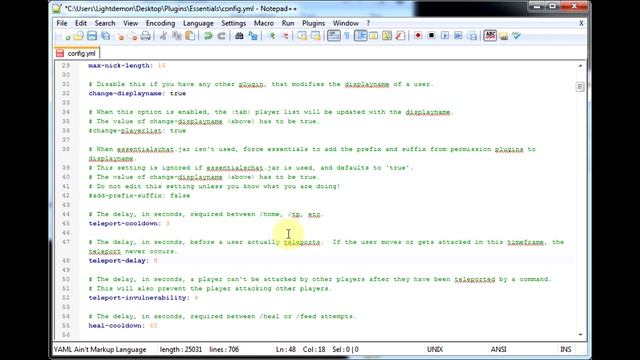The width and height of the screenshot is (640, 360).
Task: Save the file with the Save icon
Action: [x=92, y=36]
